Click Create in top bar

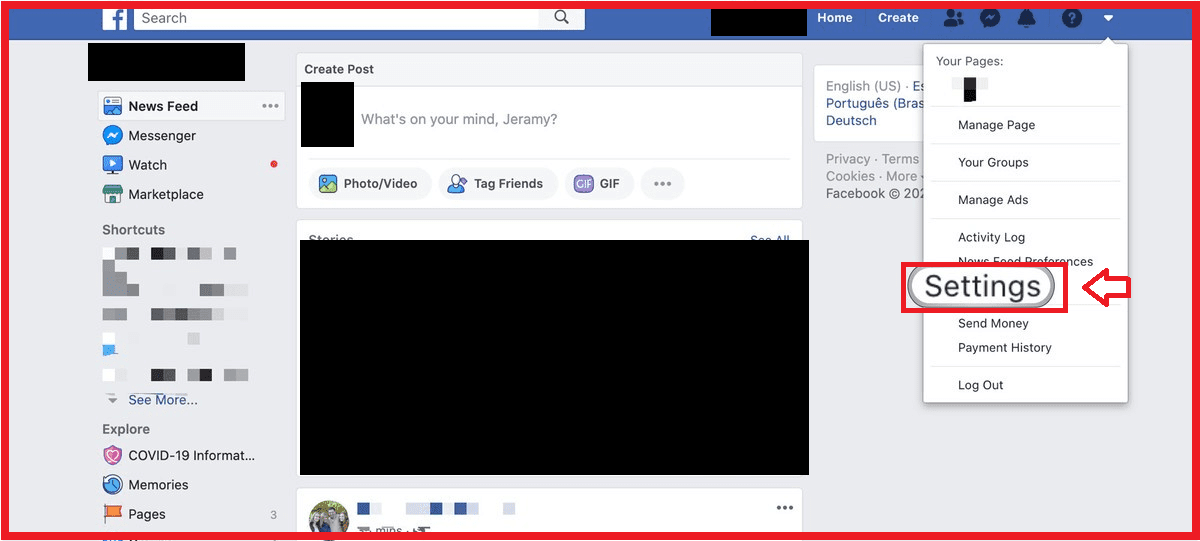click(x=898, y=18)
